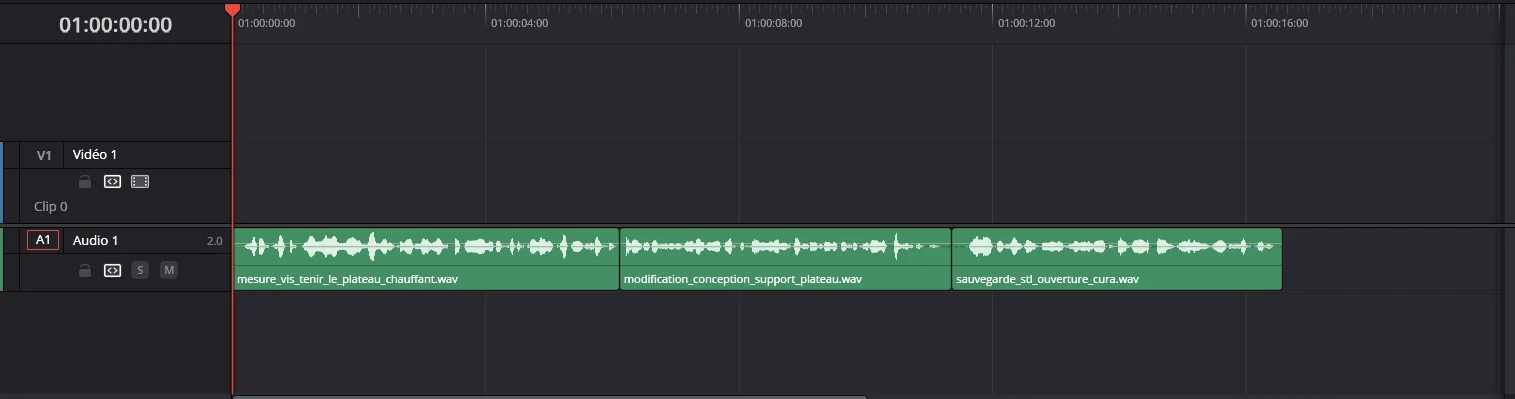Click the horizontal timeline scrollbar
This screenshot has width=1515, height=399.
click(549, 396)
